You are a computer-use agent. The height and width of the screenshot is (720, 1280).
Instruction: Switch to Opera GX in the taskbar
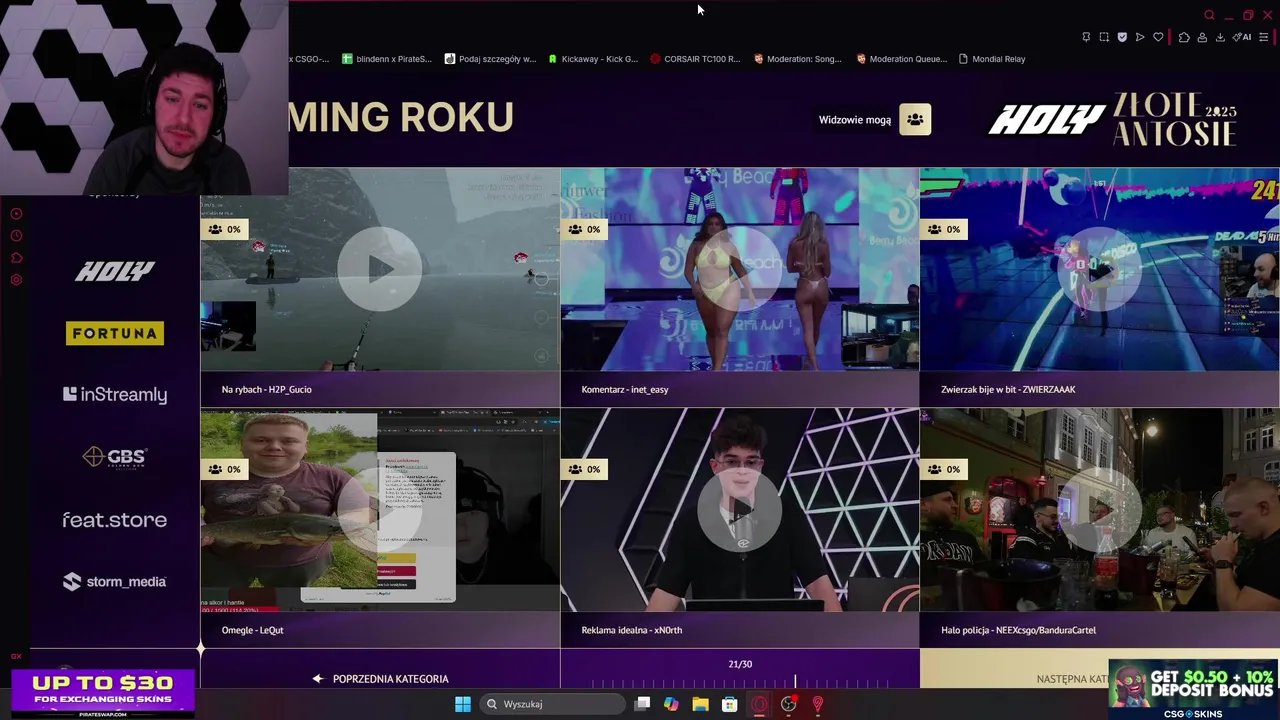pos(759,704)
